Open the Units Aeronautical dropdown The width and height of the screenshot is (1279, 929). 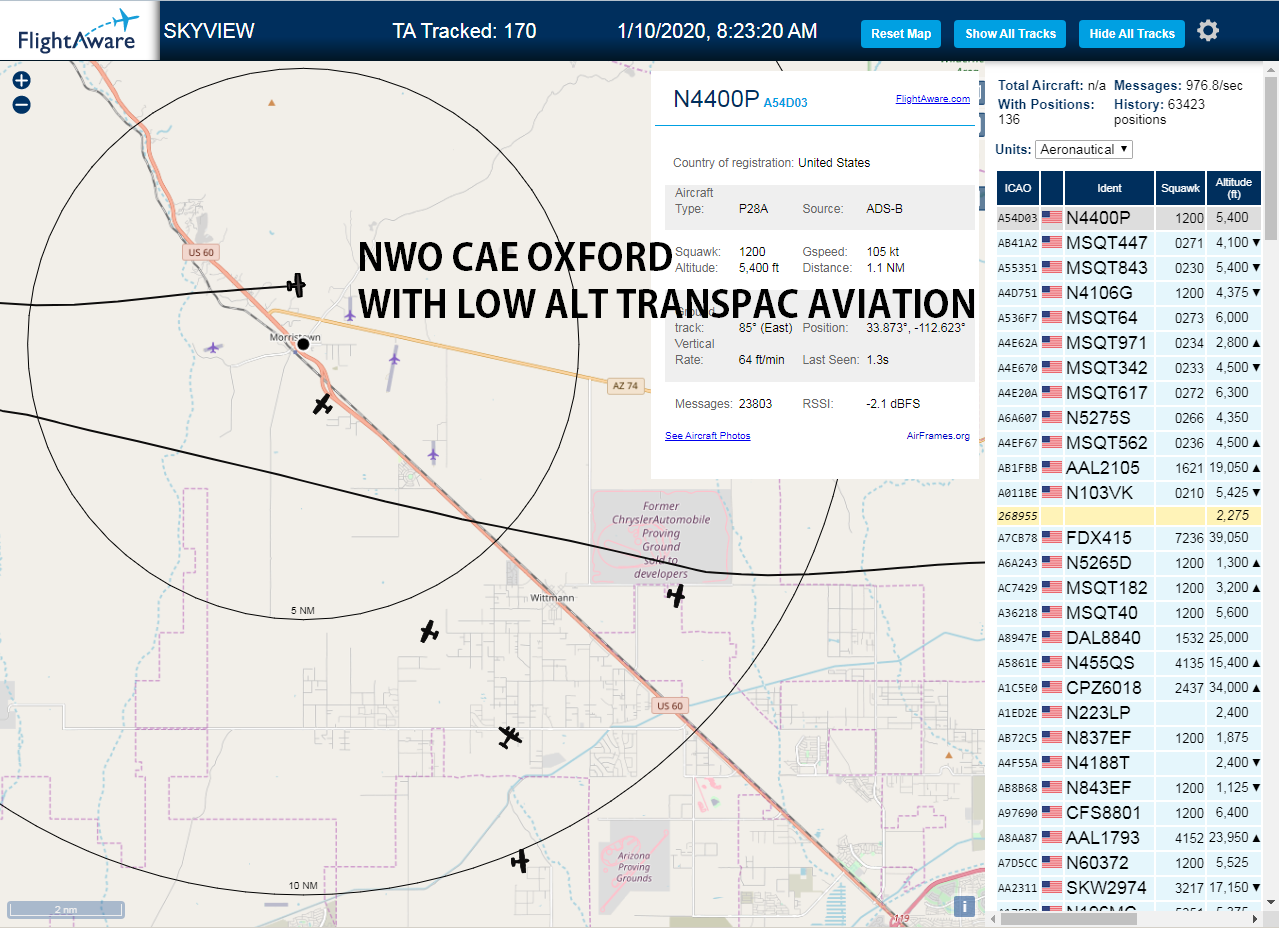[x=1084, y=149]
